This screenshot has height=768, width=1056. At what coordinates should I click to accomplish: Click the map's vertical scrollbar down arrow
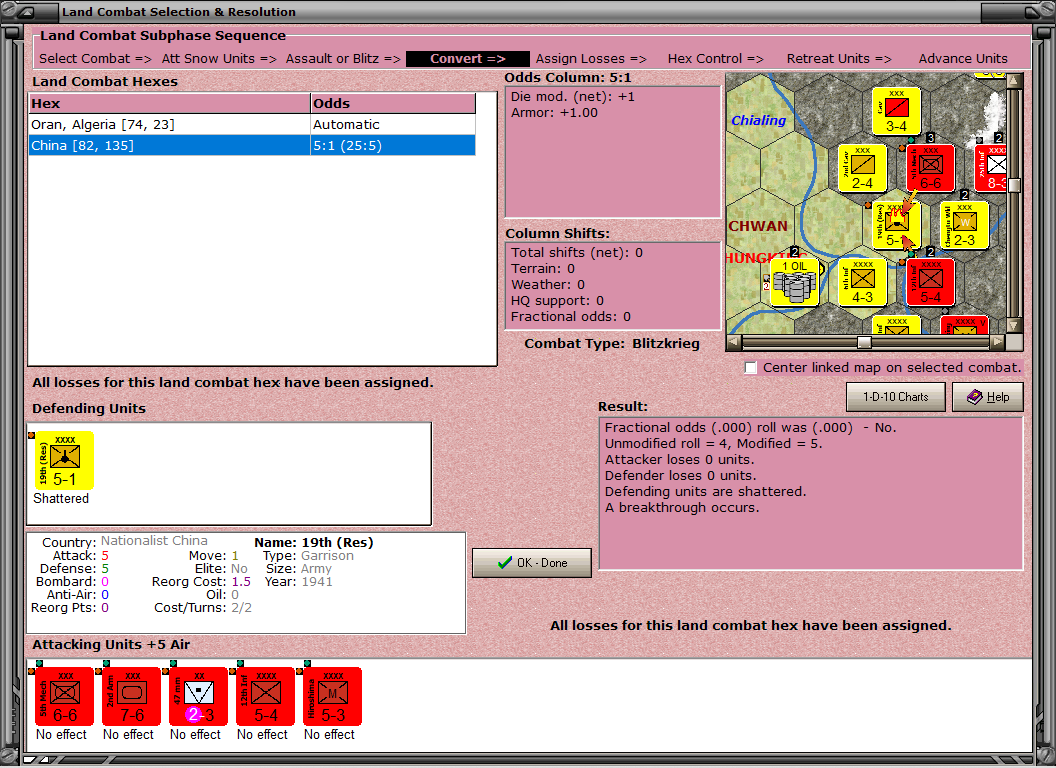coord(1014,325)
